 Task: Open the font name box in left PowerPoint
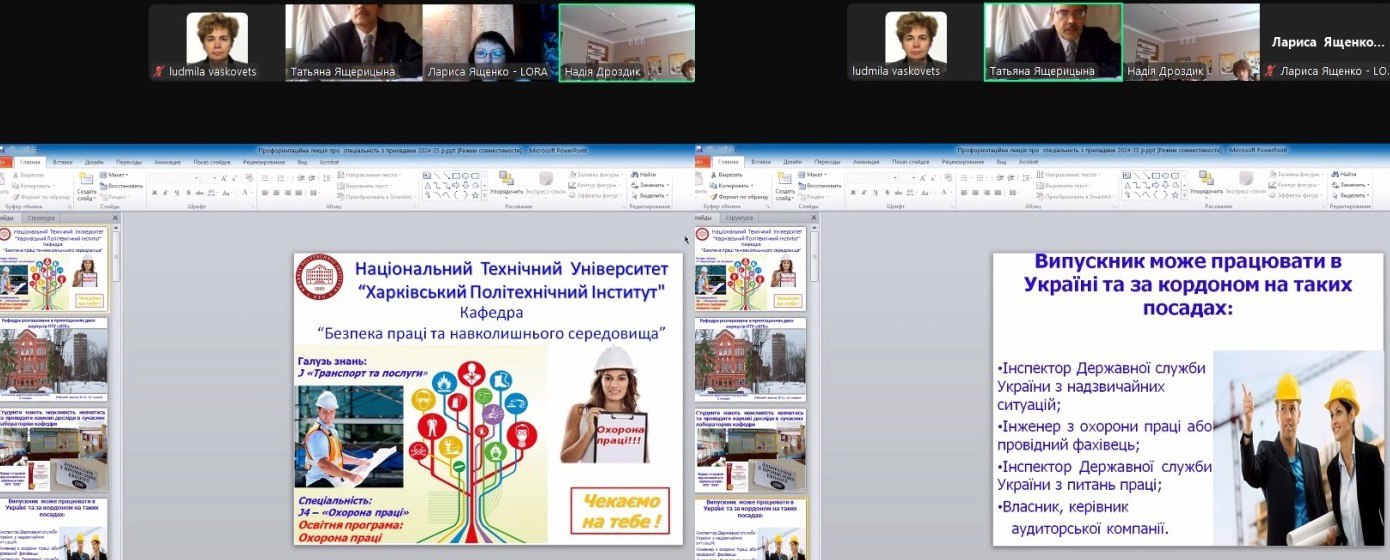point(173,178)
